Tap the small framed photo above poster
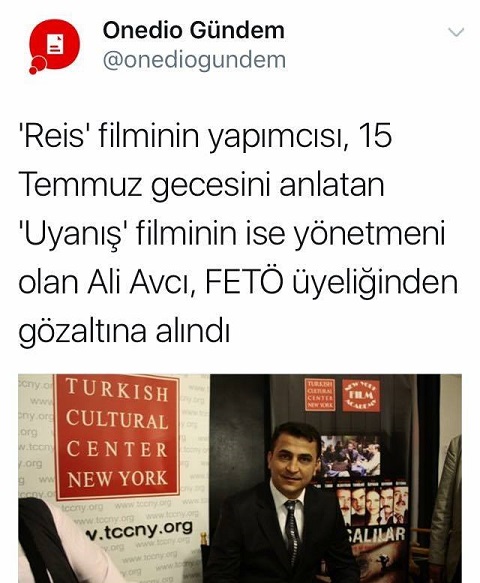This screenshot has height=583, width=480. coord(350,457)
